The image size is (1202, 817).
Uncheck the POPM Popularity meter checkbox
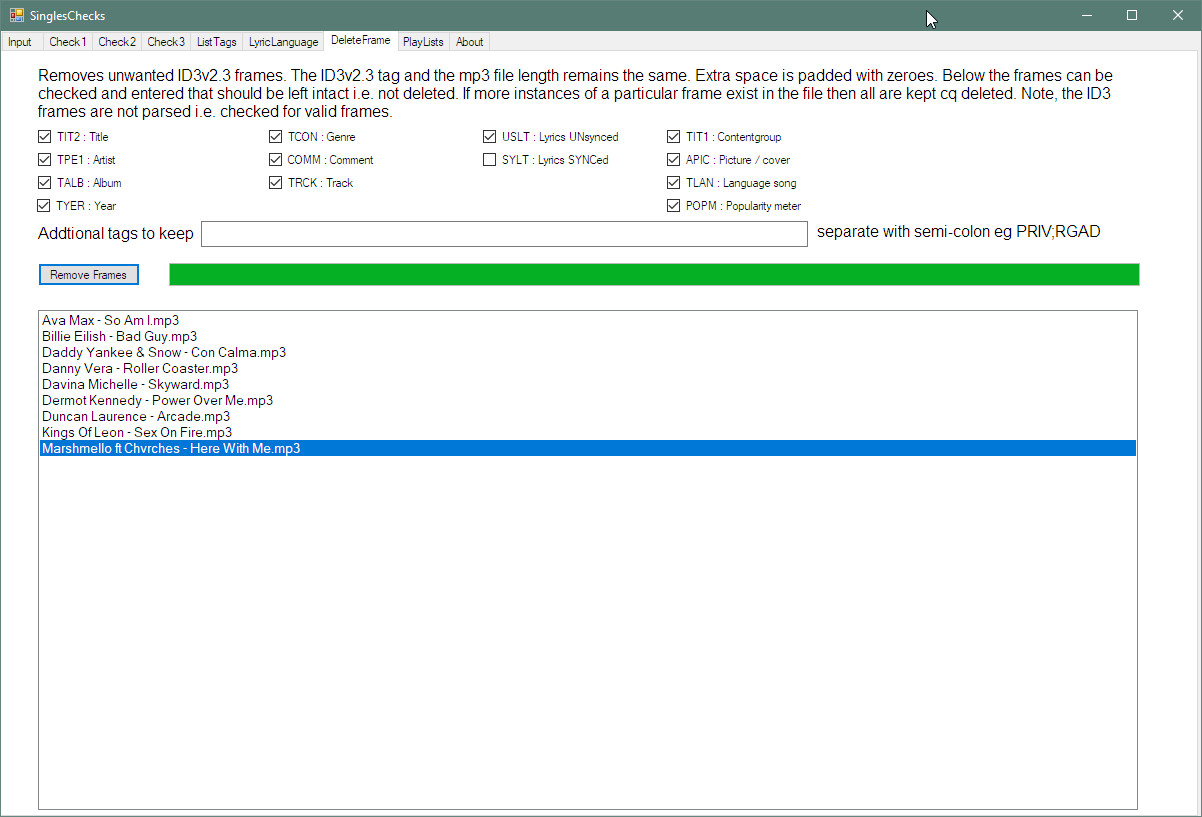click(673, 206)
